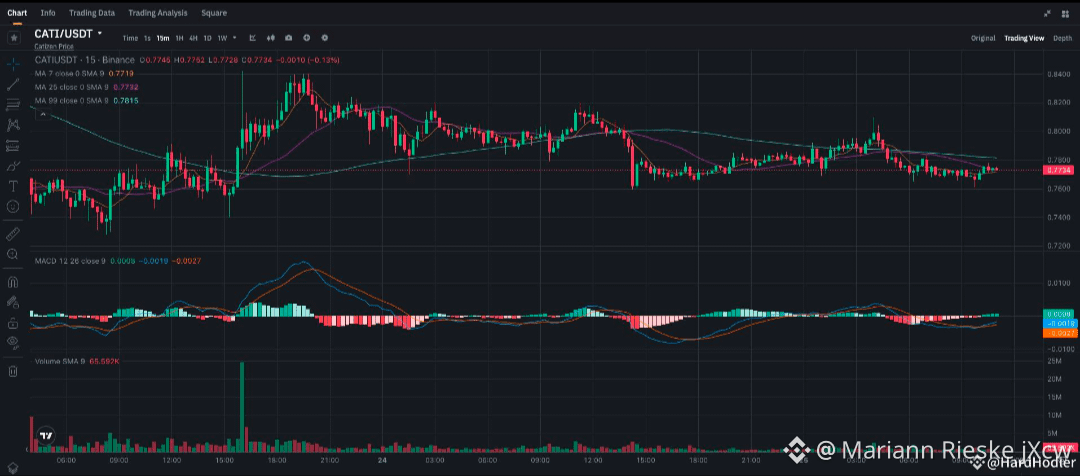Screen dimensions: 1080x476
Task: Open the Fibonacci retracement tool
Action: (13, 105)
